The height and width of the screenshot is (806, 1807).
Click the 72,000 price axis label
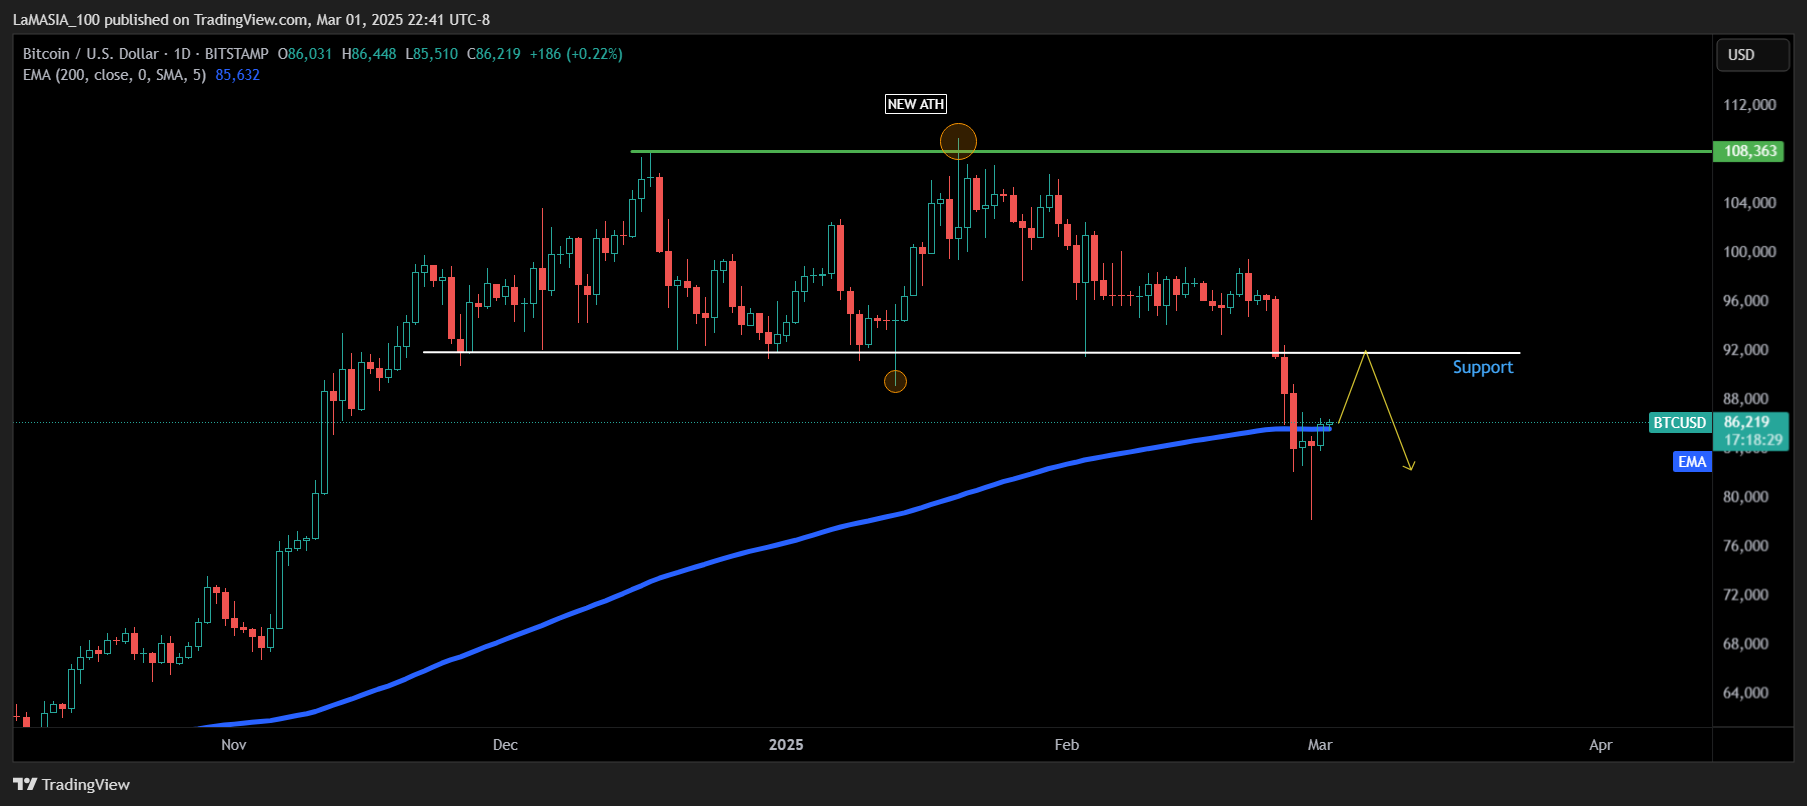pyautogui.click(x=1746, y=595)
